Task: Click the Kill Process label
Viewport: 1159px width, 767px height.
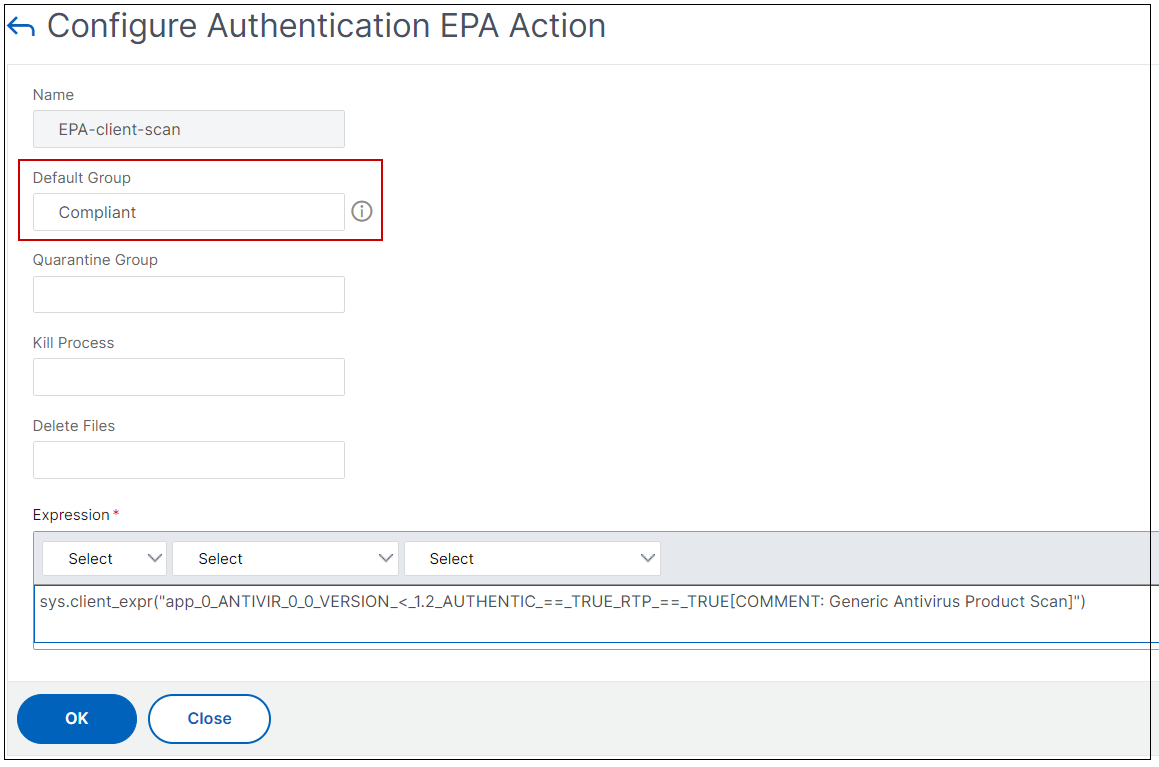Action: pos(73,343)
